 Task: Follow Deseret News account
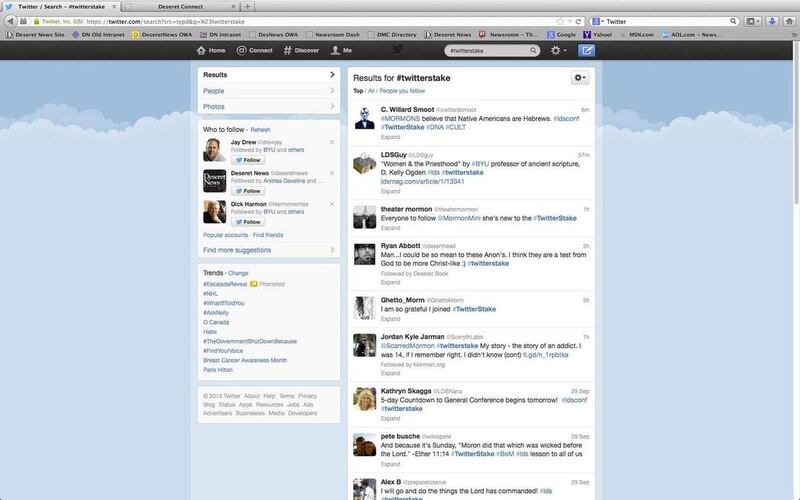247,191
